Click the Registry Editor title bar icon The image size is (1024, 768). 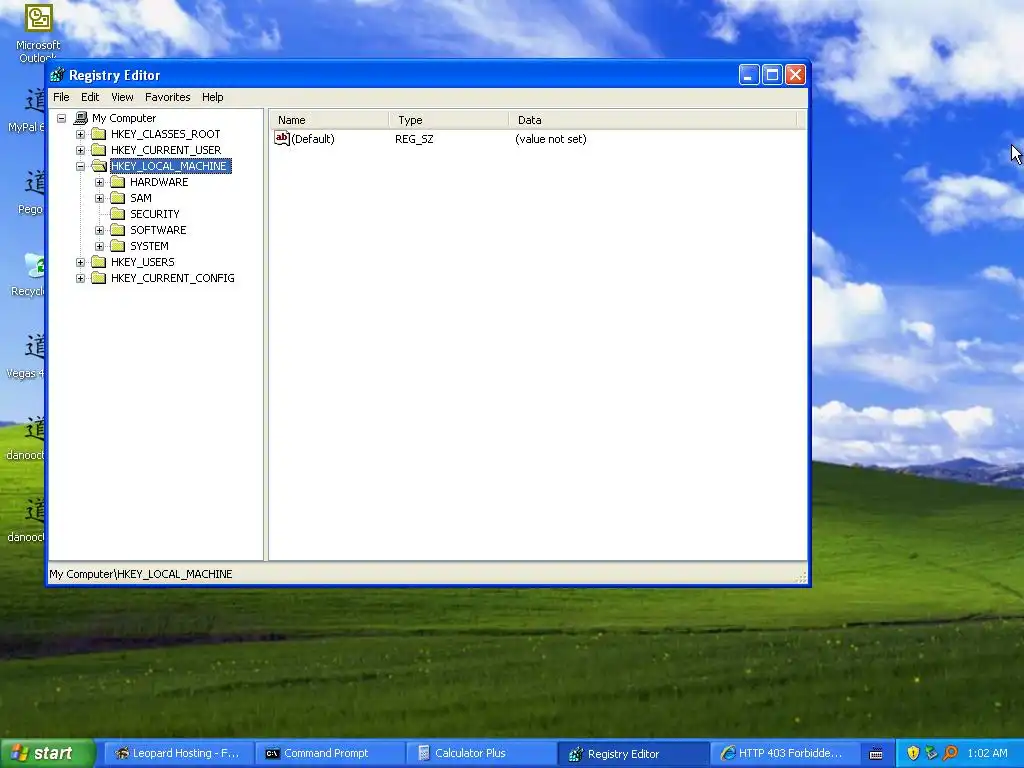tap(57, 75)
